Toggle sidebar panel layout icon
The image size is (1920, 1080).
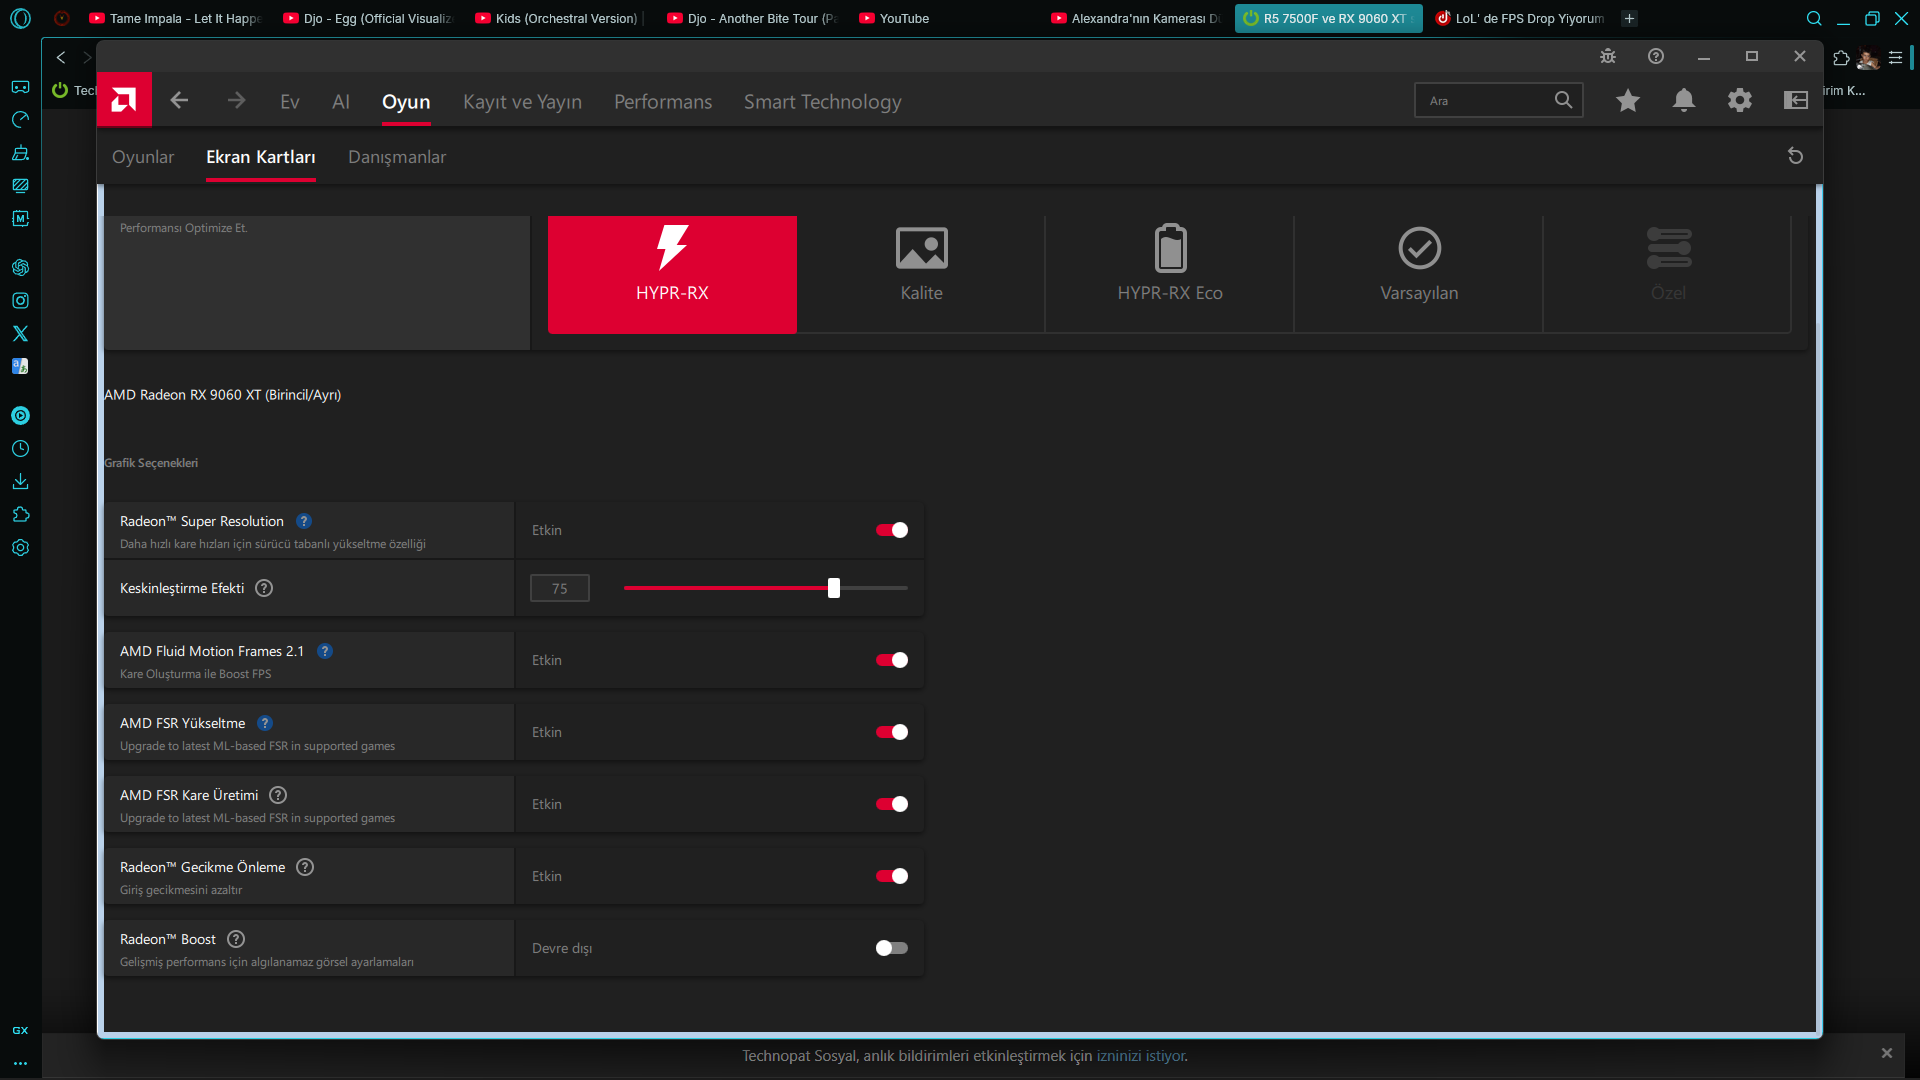(x=1796, y=100)
